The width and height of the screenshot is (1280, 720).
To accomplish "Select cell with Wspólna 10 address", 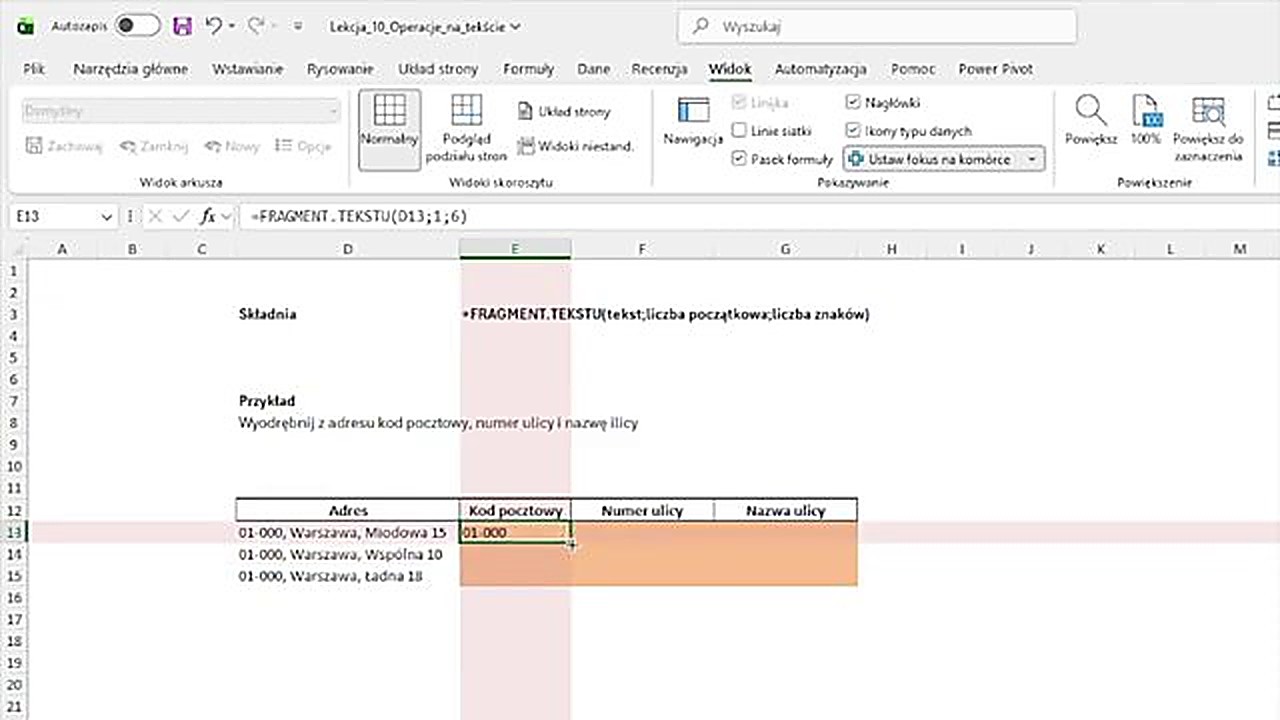I will click(347, 554).
